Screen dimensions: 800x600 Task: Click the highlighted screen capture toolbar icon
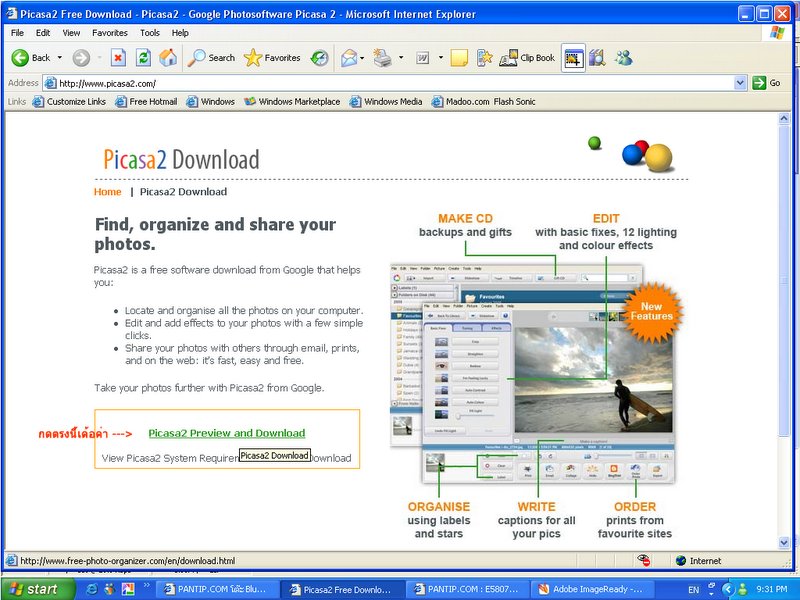point(573,58)
